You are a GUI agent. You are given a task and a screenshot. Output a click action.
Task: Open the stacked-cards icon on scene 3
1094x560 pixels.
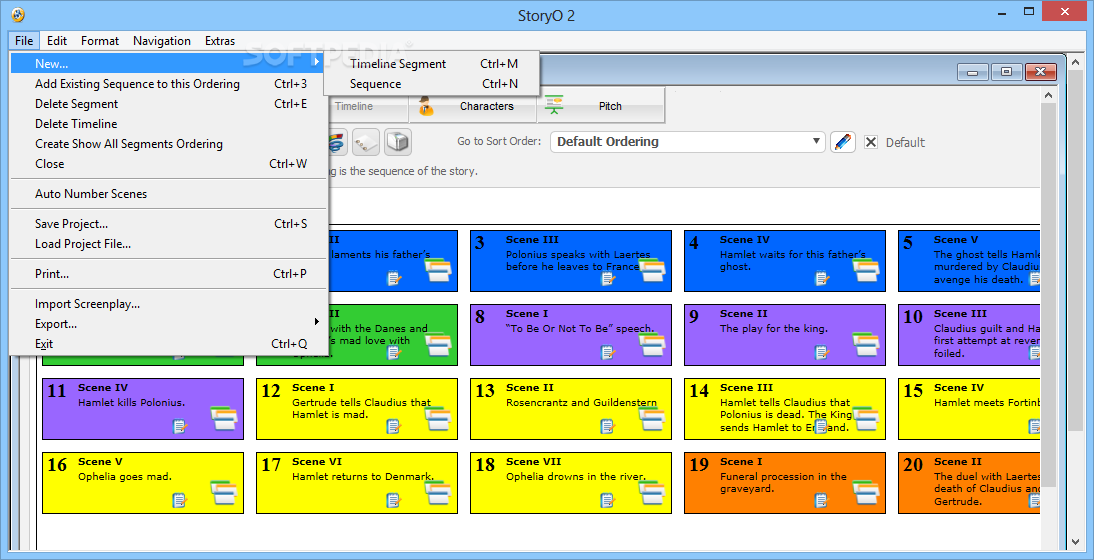point(652,270)
